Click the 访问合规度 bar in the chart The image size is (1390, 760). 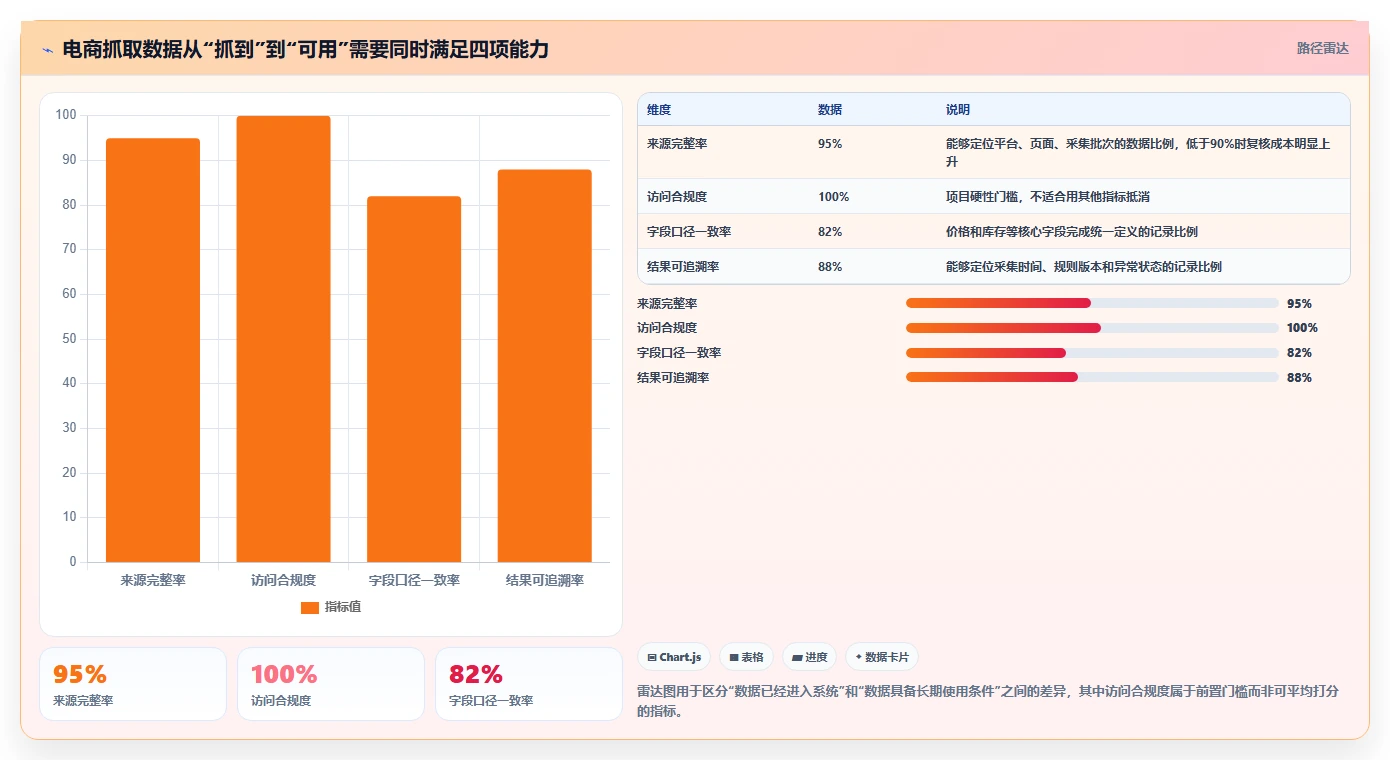[283, 339]
